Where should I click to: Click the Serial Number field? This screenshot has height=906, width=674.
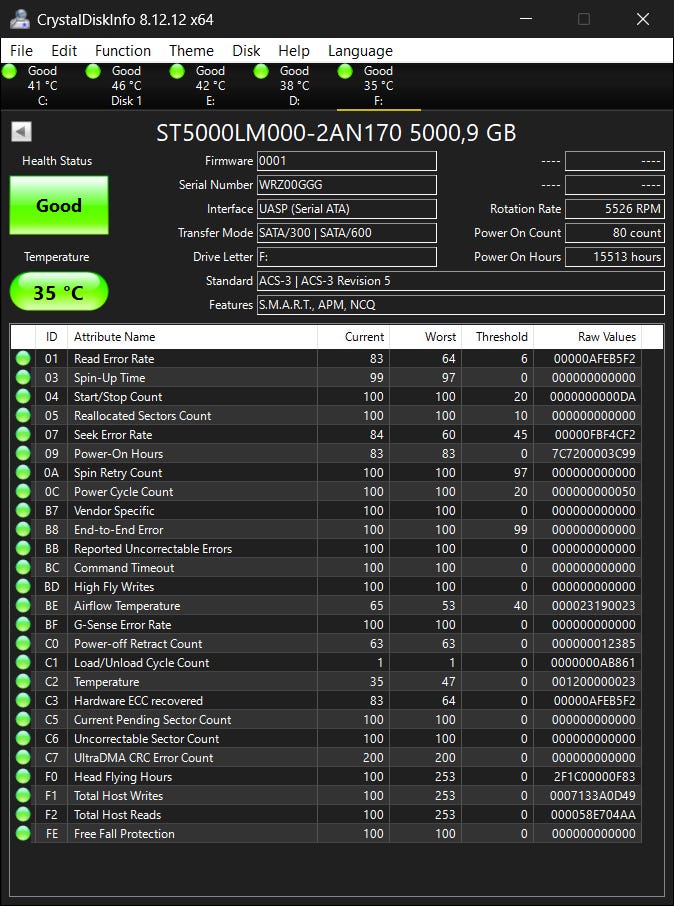coord(346,185)
